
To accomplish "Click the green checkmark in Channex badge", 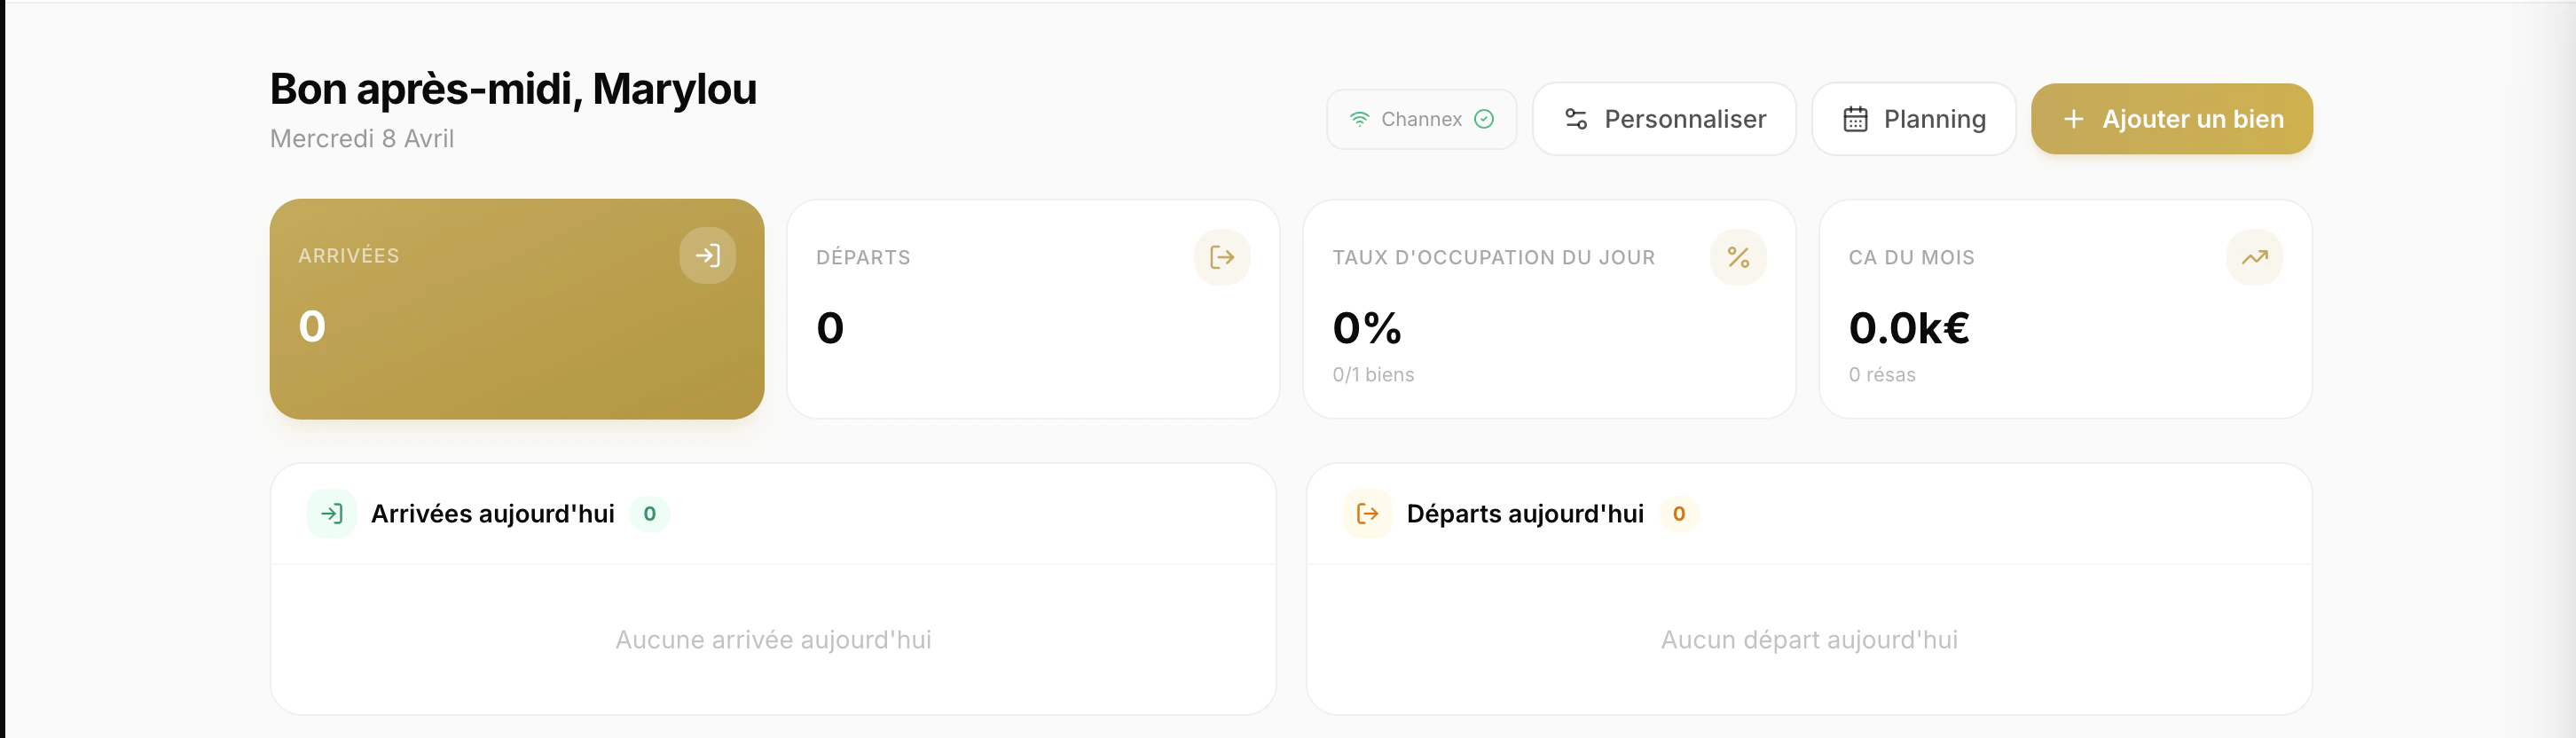I will coord(1484,120).
